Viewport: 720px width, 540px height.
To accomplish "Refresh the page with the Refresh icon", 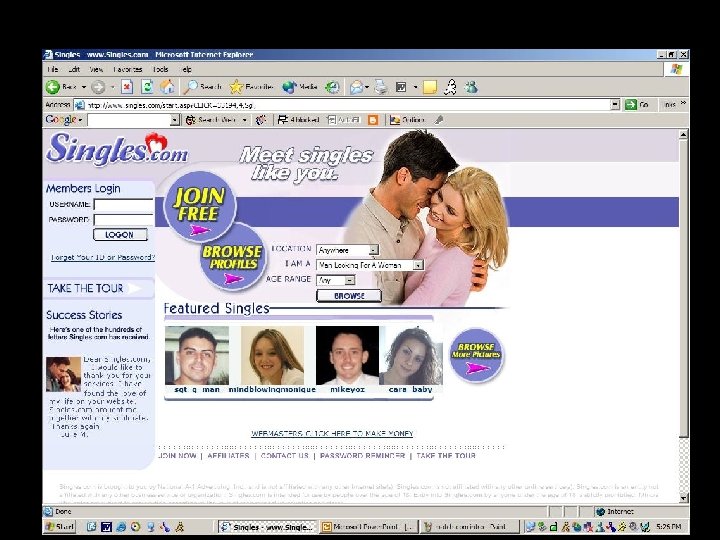I will [x=147, y=87].
